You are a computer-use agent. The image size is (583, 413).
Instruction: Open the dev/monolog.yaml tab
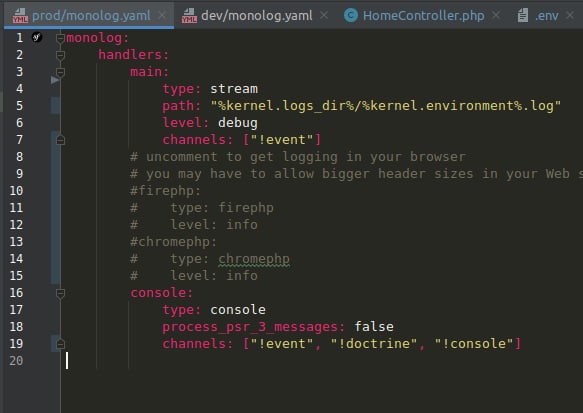[x=256, y=15]
